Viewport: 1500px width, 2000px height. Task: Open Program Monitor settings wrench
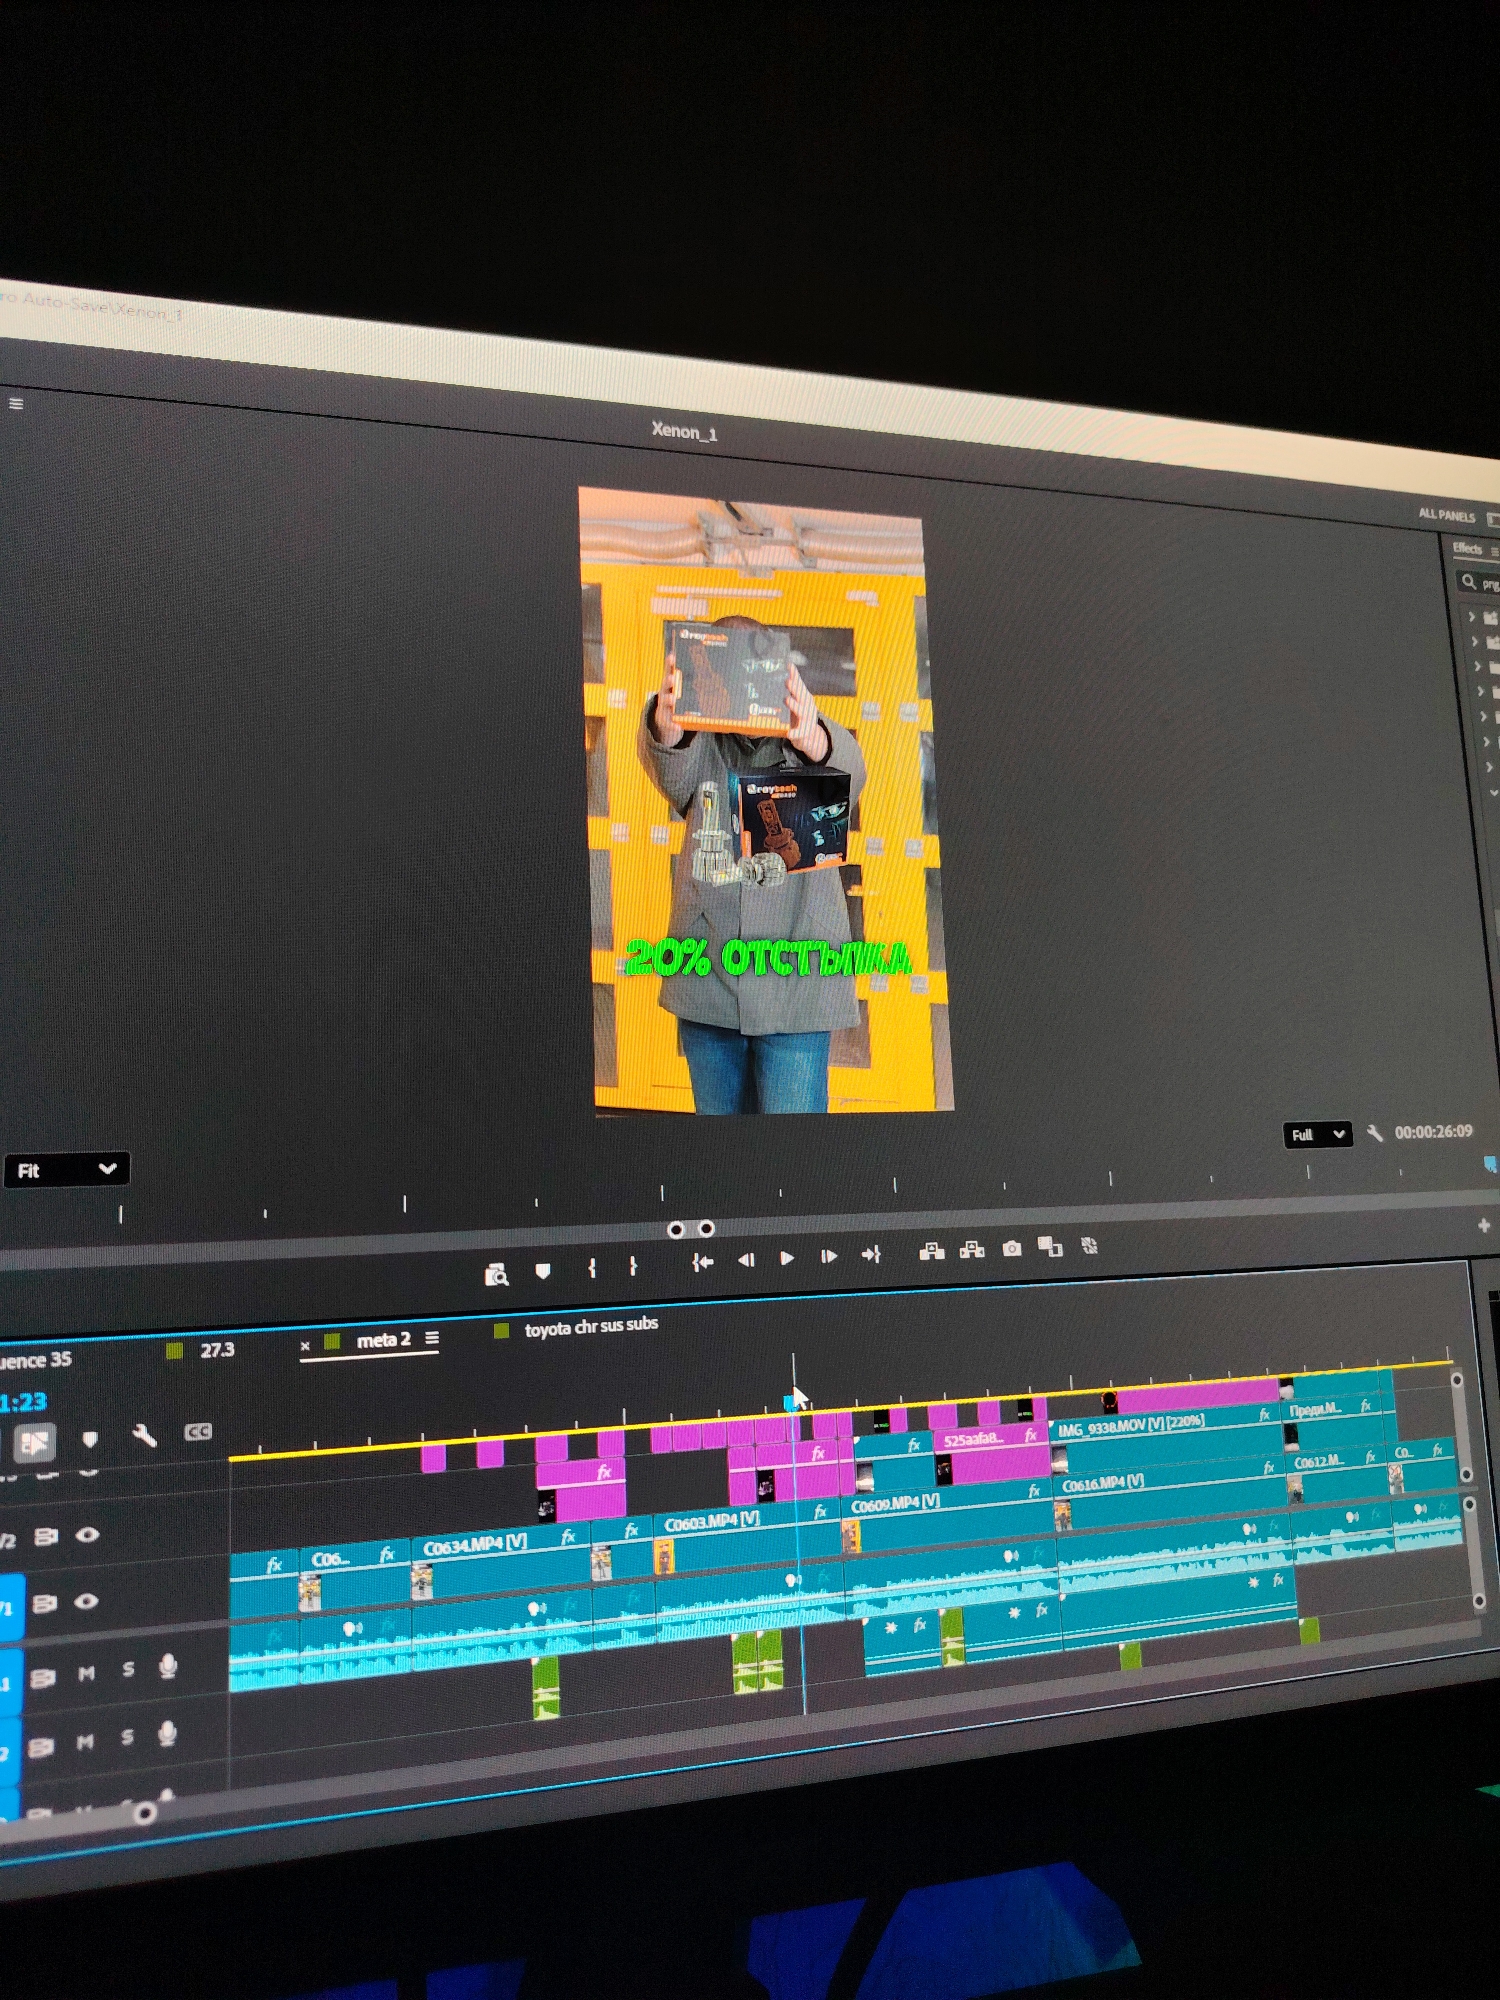(1375, 1133)
